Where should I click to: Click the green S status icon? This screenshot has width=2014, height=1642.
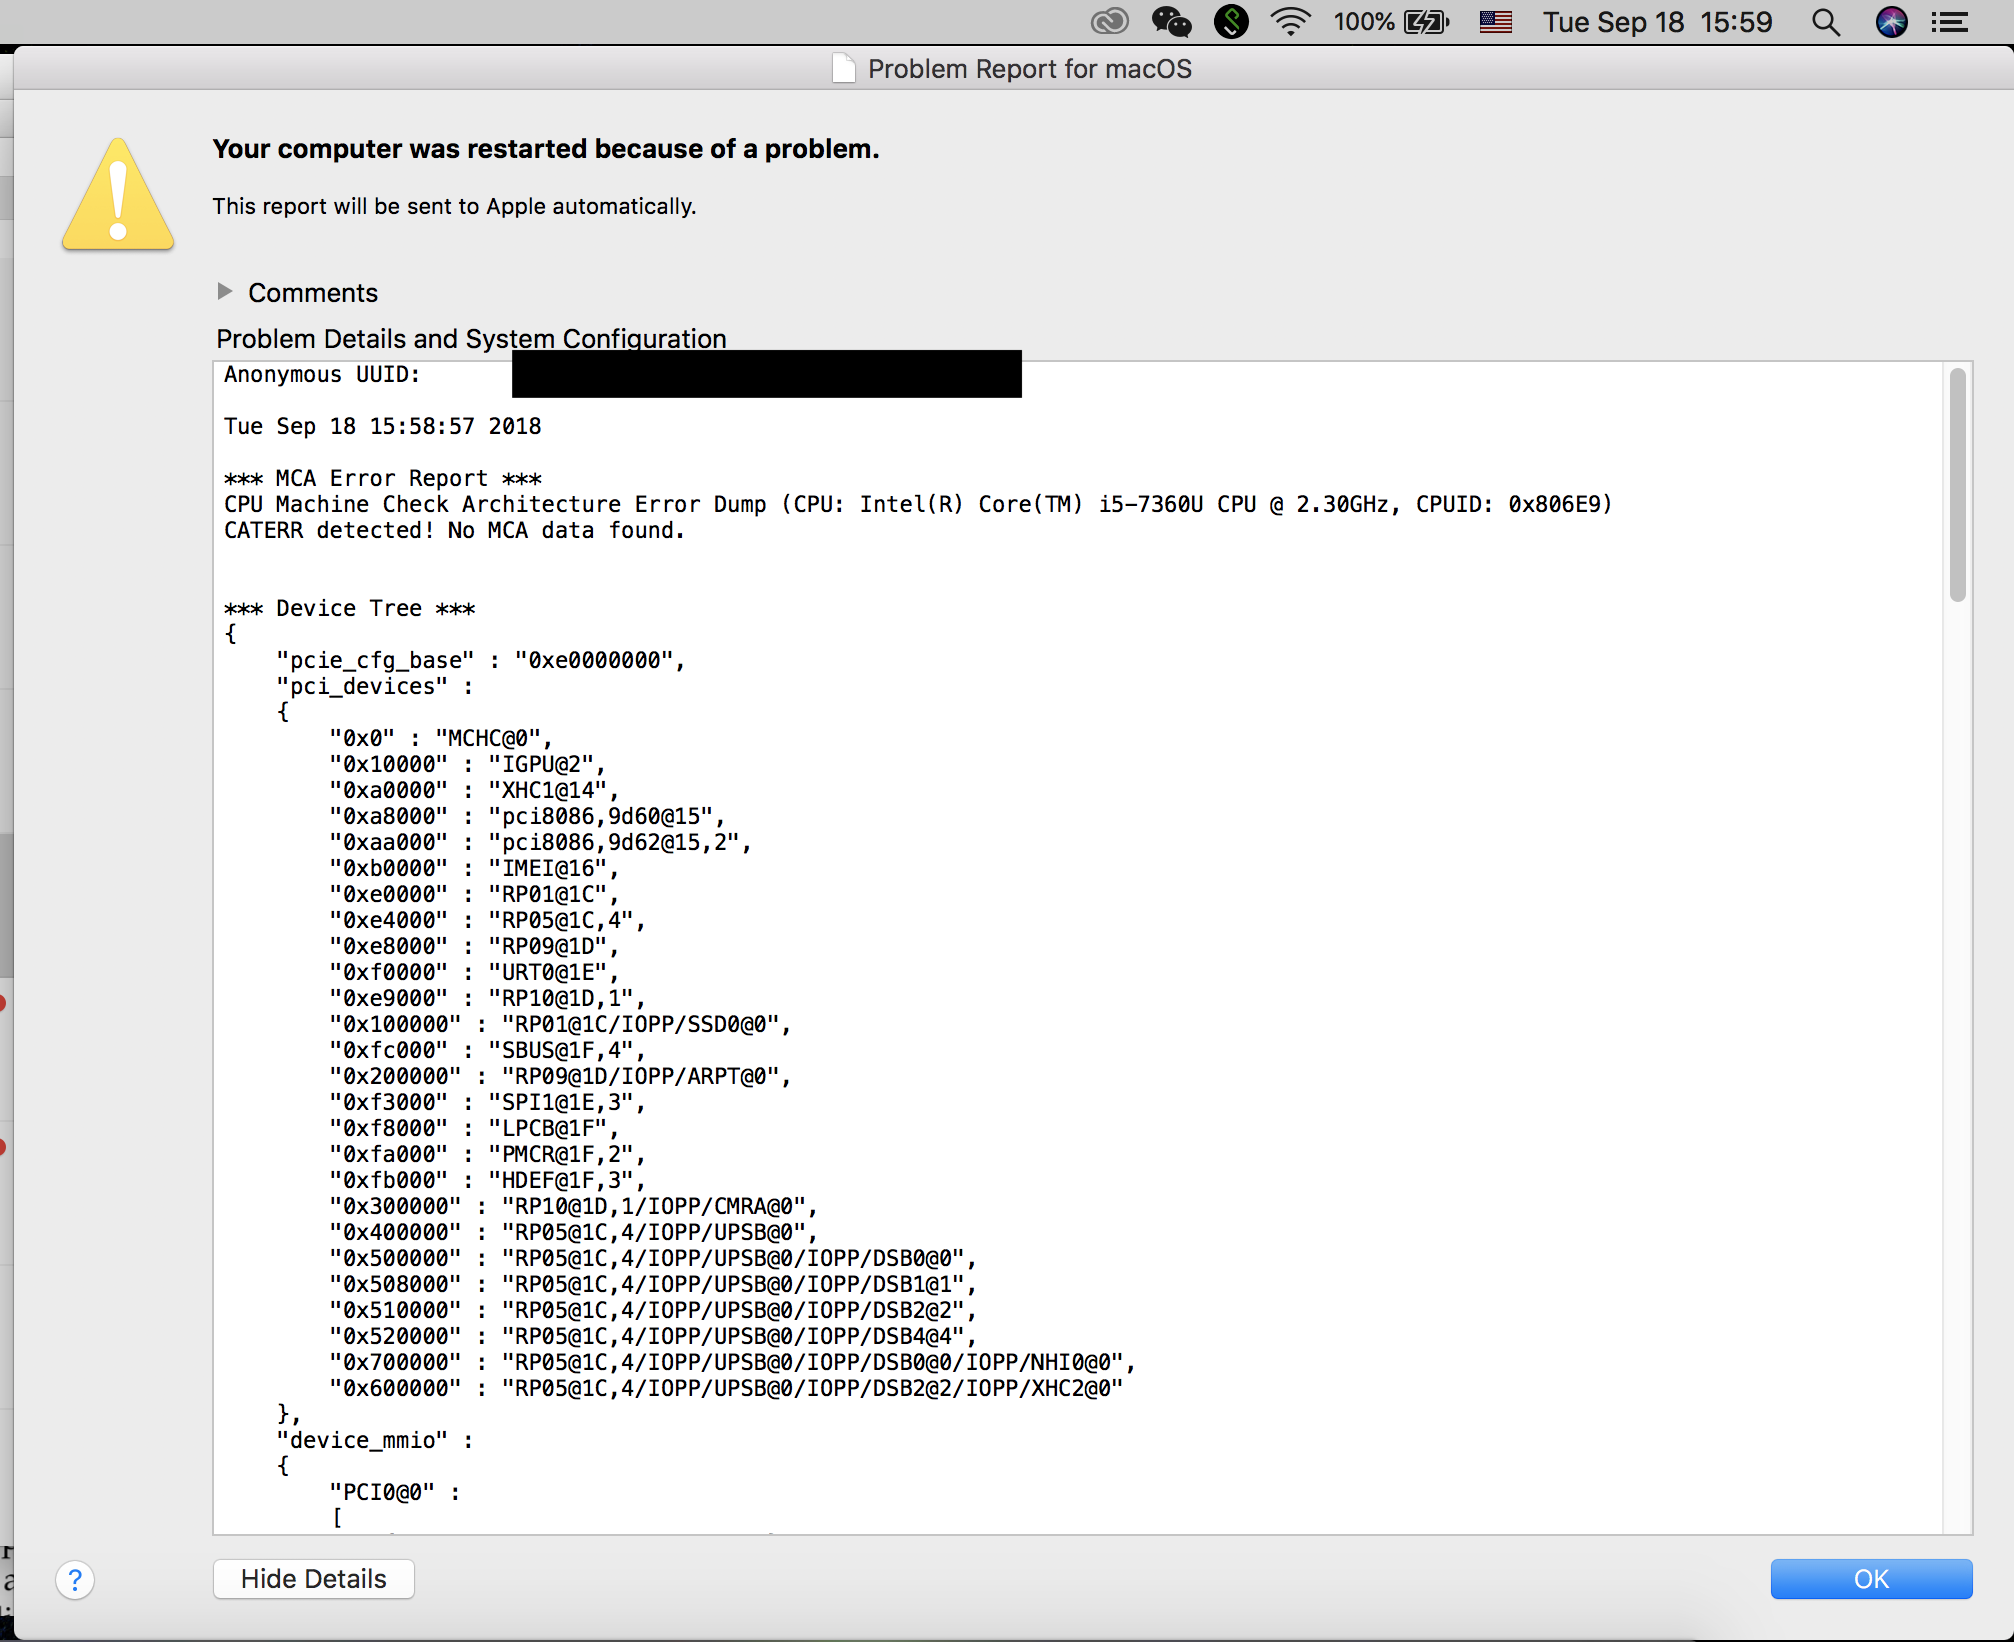[x=1231, y=21]
